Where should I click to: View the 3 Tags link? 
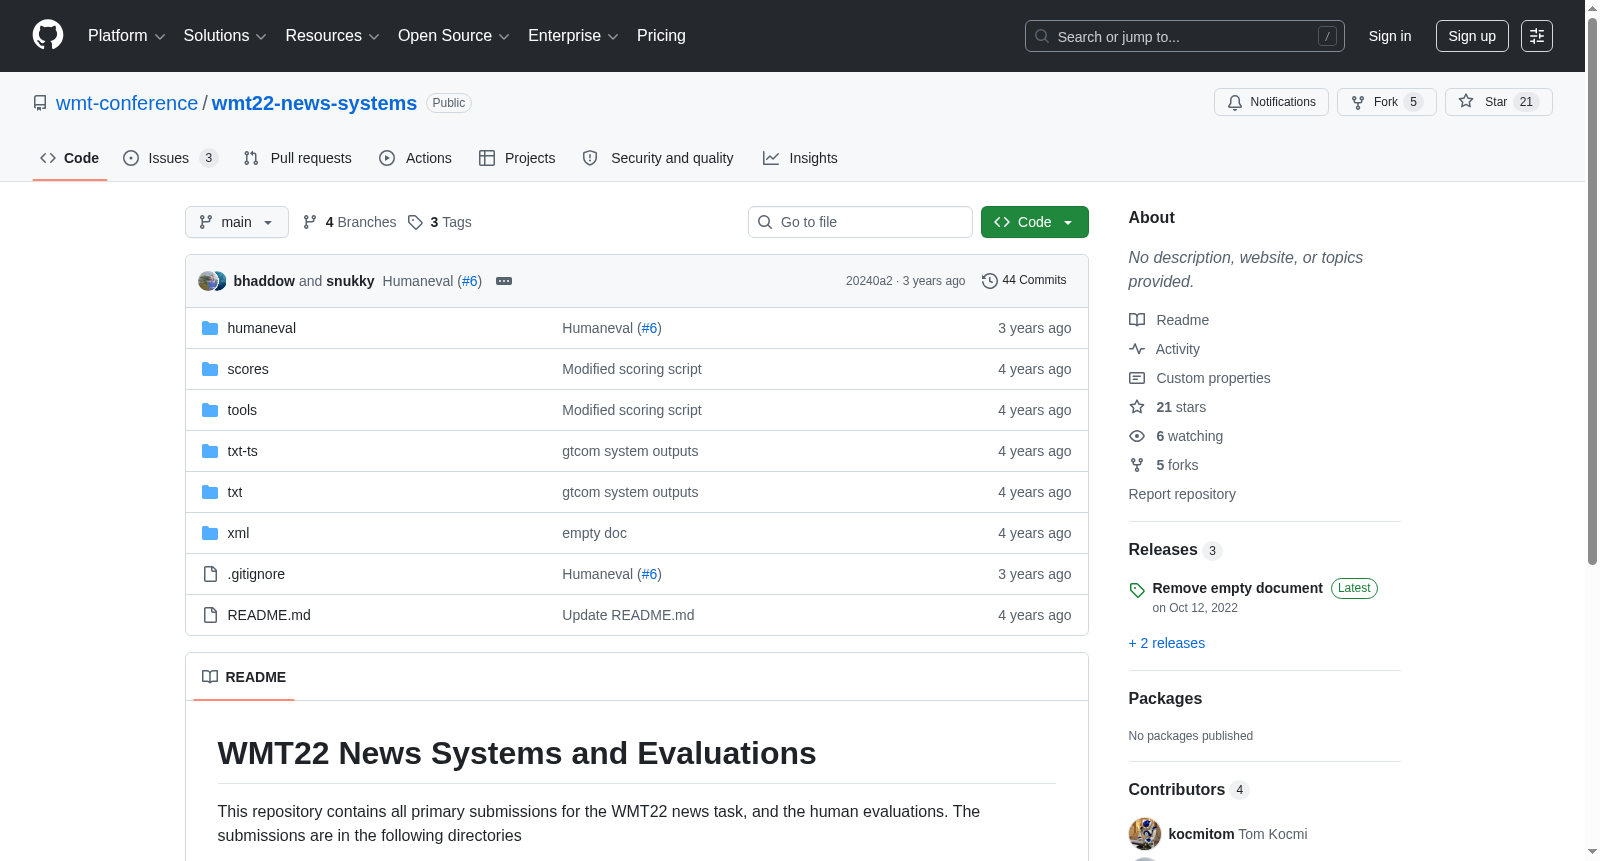[440, 222]
